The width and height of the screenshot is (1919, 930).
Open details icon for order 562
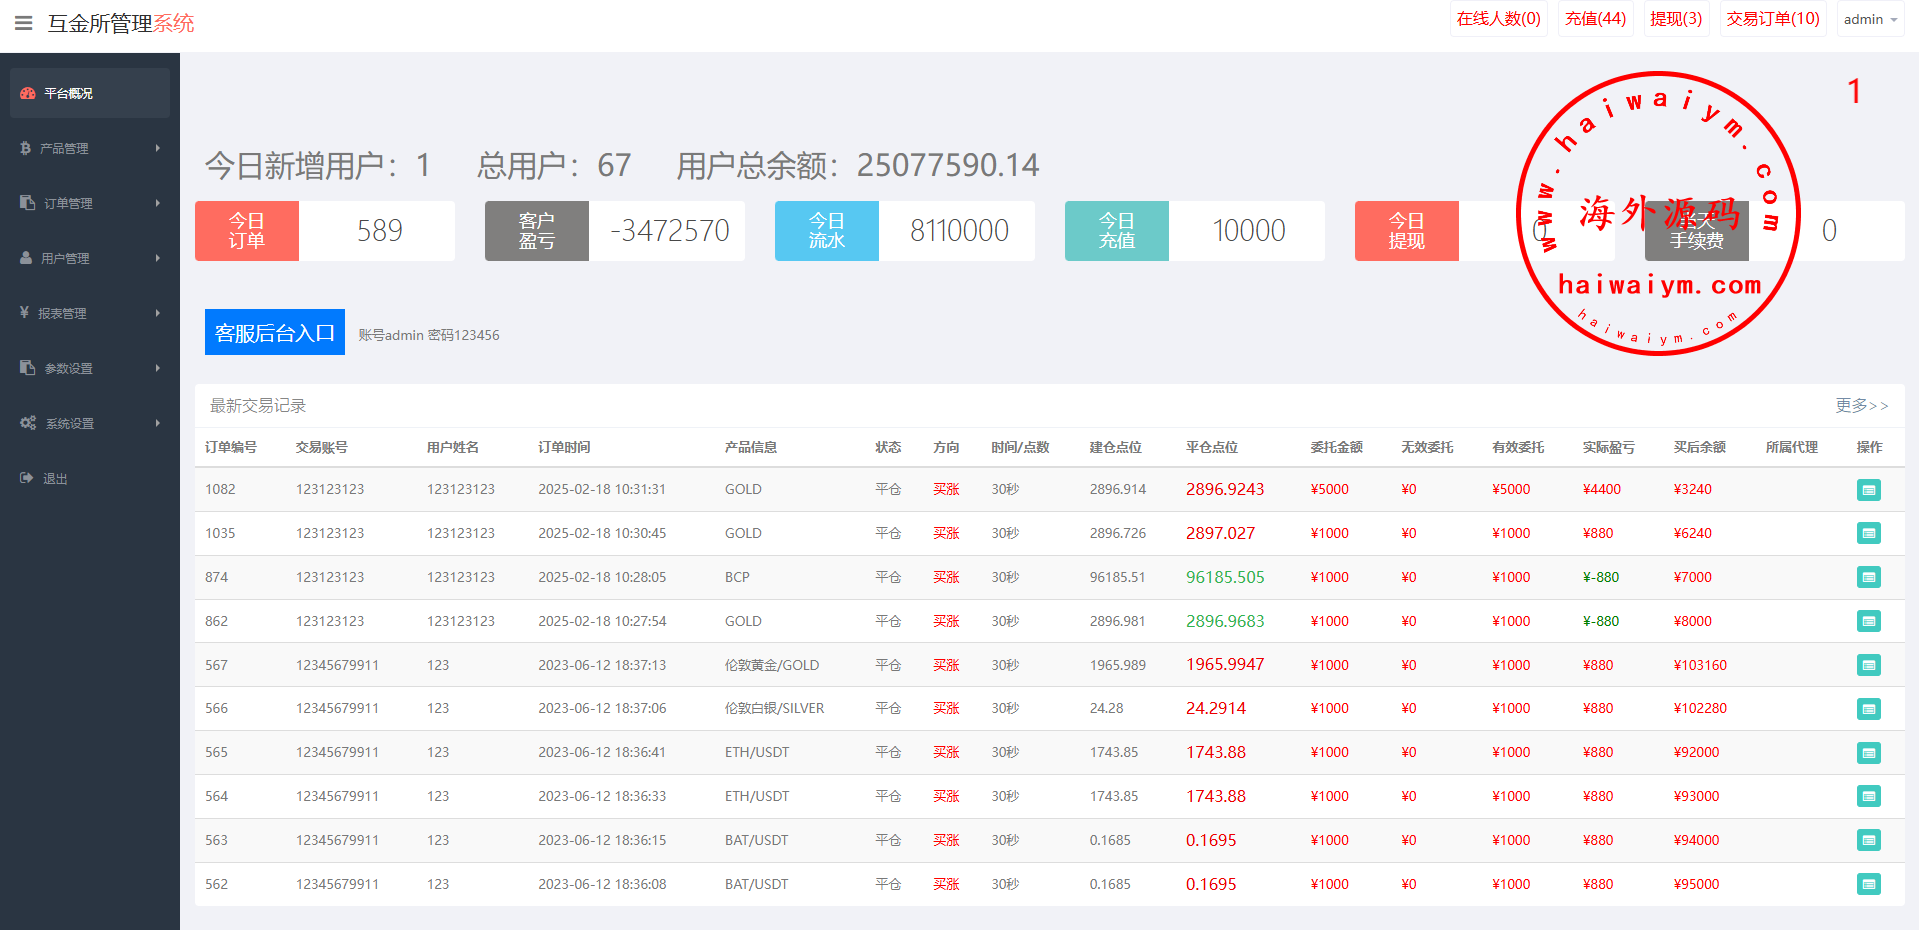click(x=1868, y=884)
